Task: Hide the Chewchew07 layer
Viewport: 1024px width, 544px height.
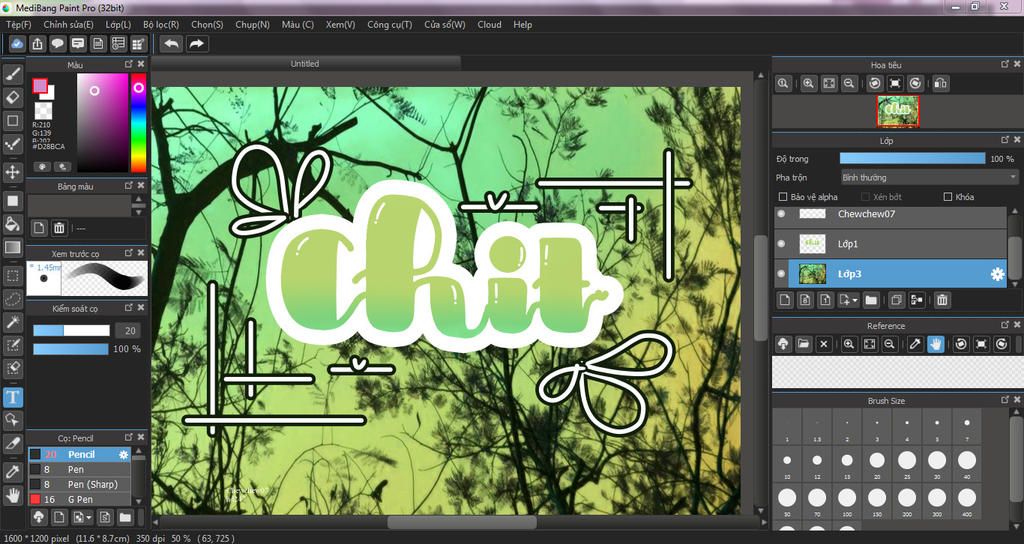Action: (x=782, y=214)
